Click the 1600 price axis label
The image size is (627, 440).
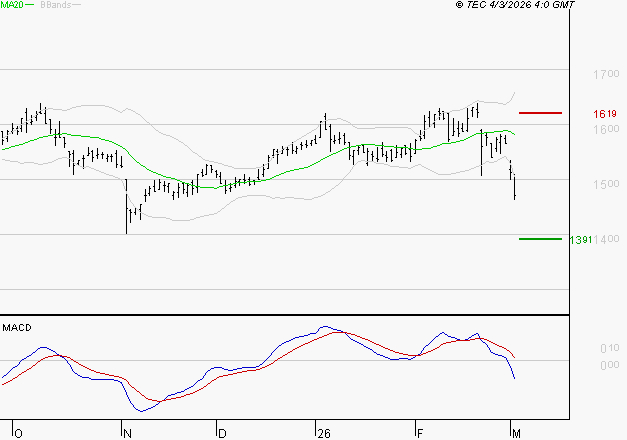click(606, 129)
